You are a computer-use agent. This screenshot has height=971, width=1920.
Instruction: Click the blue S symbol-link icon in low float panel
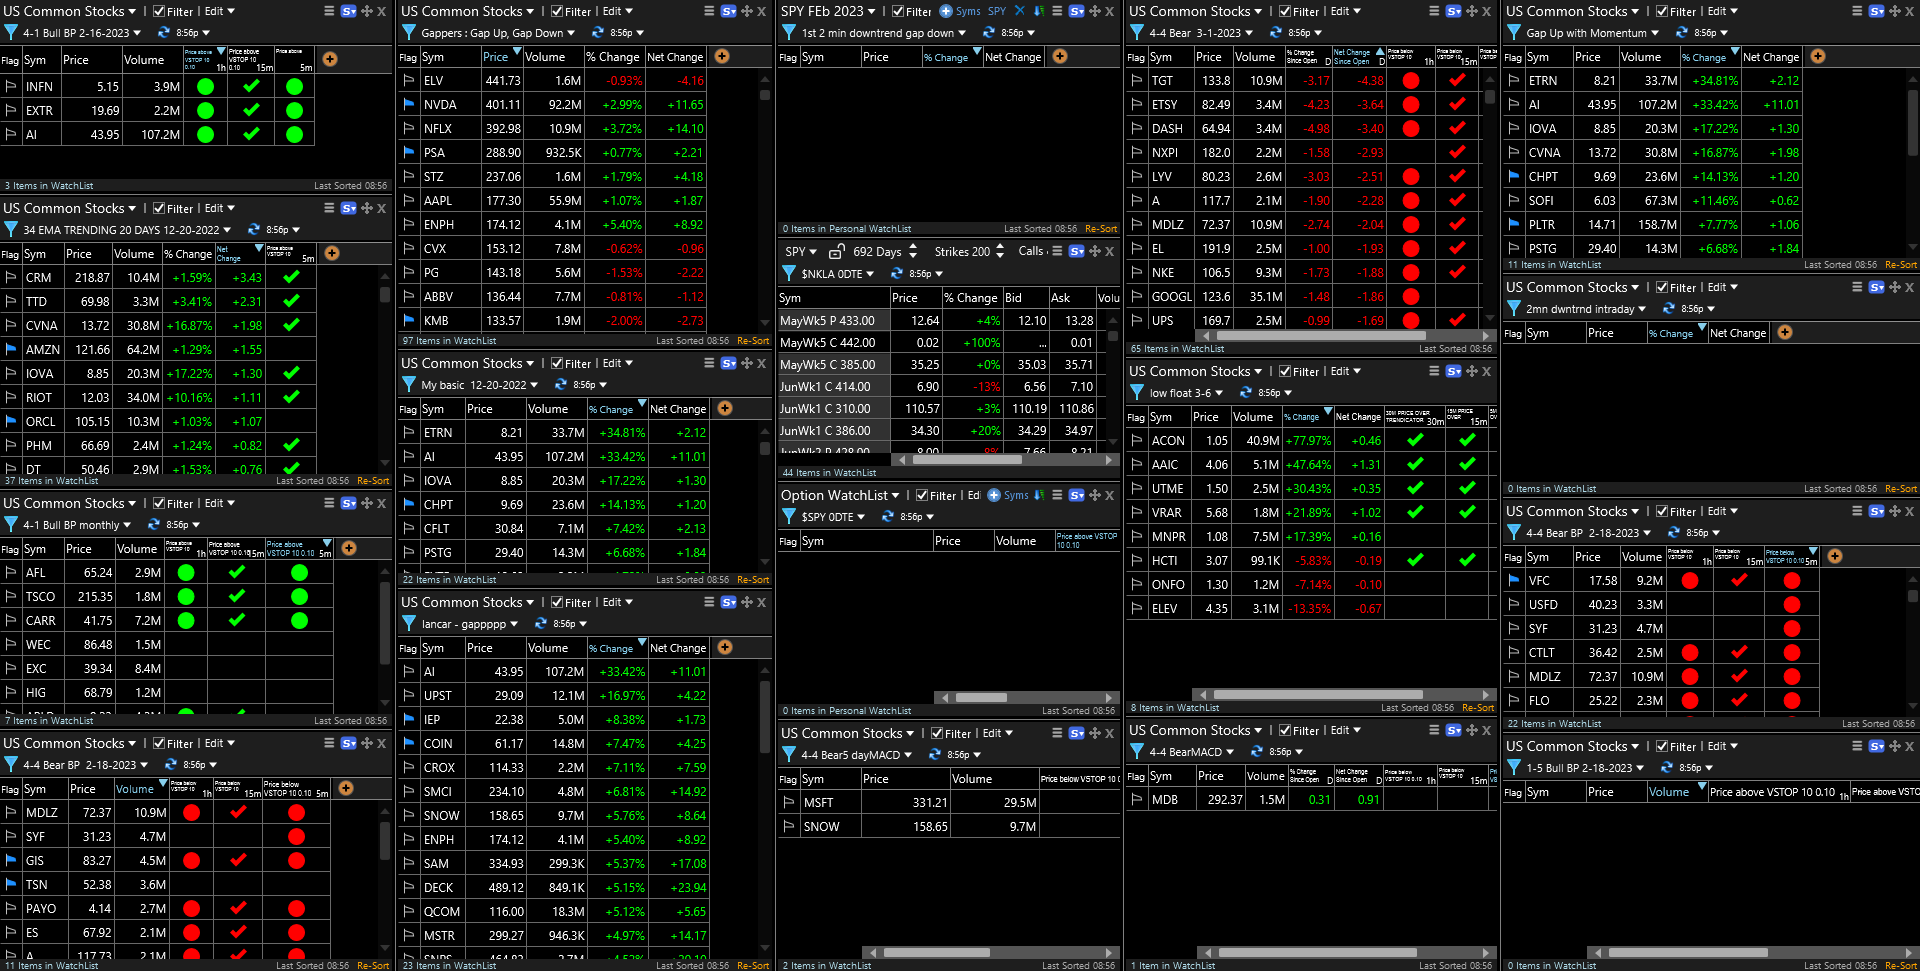1453,371
